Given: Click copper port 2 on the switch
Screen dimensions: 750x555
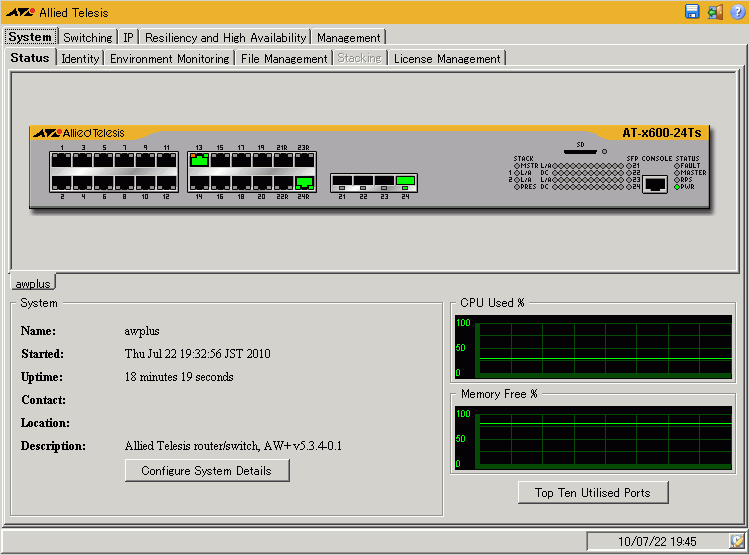Looking at the screenshot, I should point(62,183).
